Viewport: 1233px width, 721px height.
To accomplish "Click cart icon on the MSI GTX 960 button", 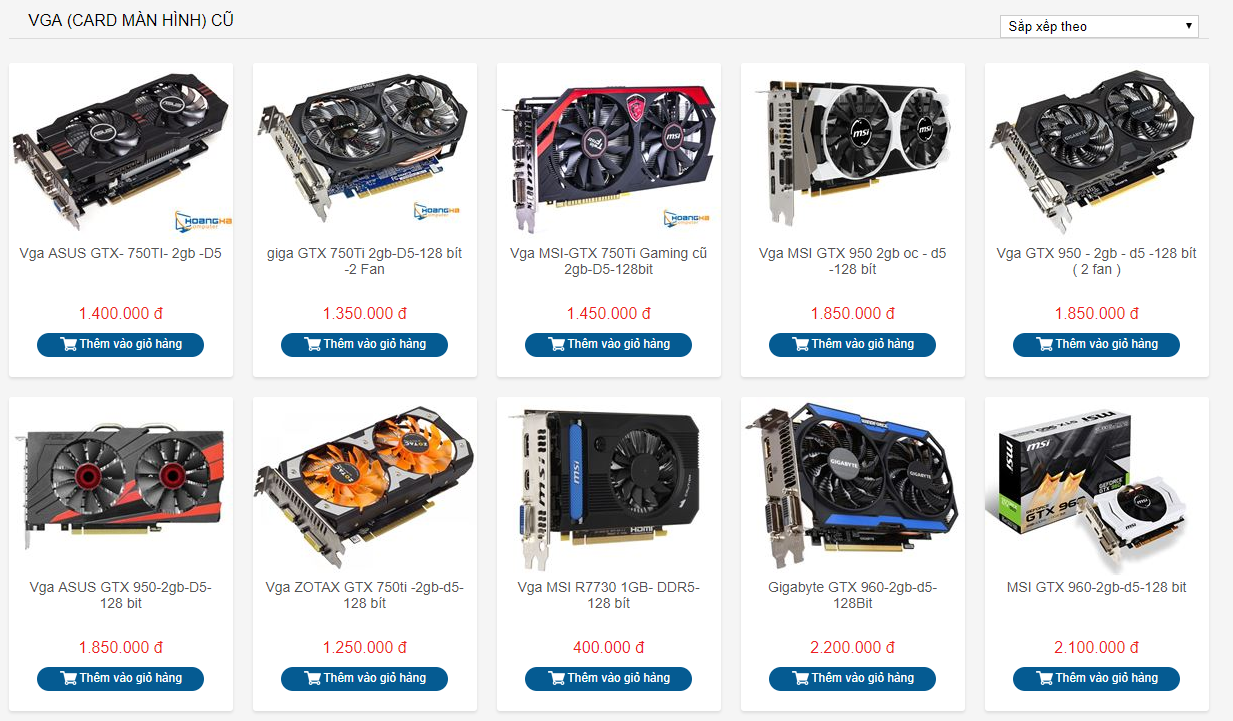I will point(1045,678).
